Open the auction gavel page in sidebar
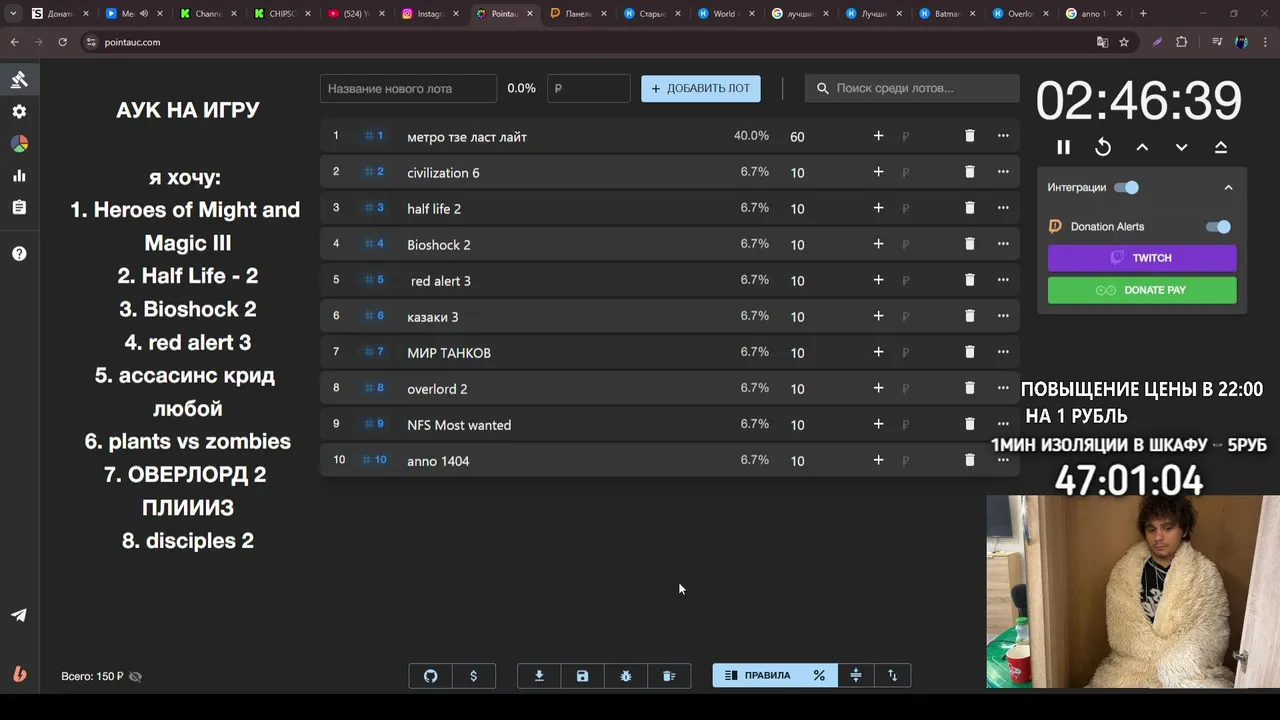Screen dimensions: 1280x720 click(19, 80)
